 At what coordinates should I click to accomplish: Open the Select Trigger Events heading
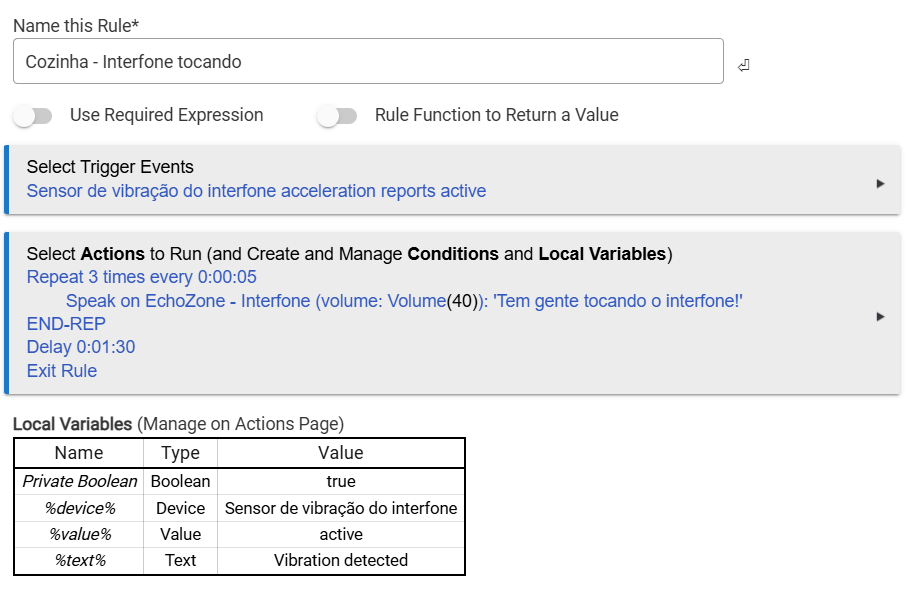110,167
